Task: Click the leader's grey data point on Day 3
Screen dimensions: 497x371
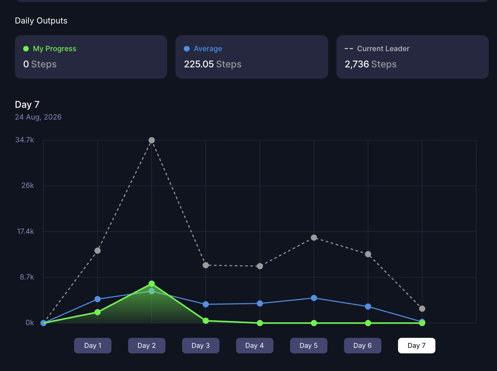Action: [x=206, y=265]
